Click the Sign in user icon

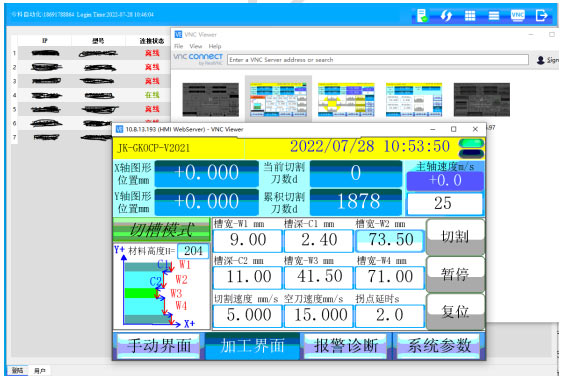click(x=540, y=60)
